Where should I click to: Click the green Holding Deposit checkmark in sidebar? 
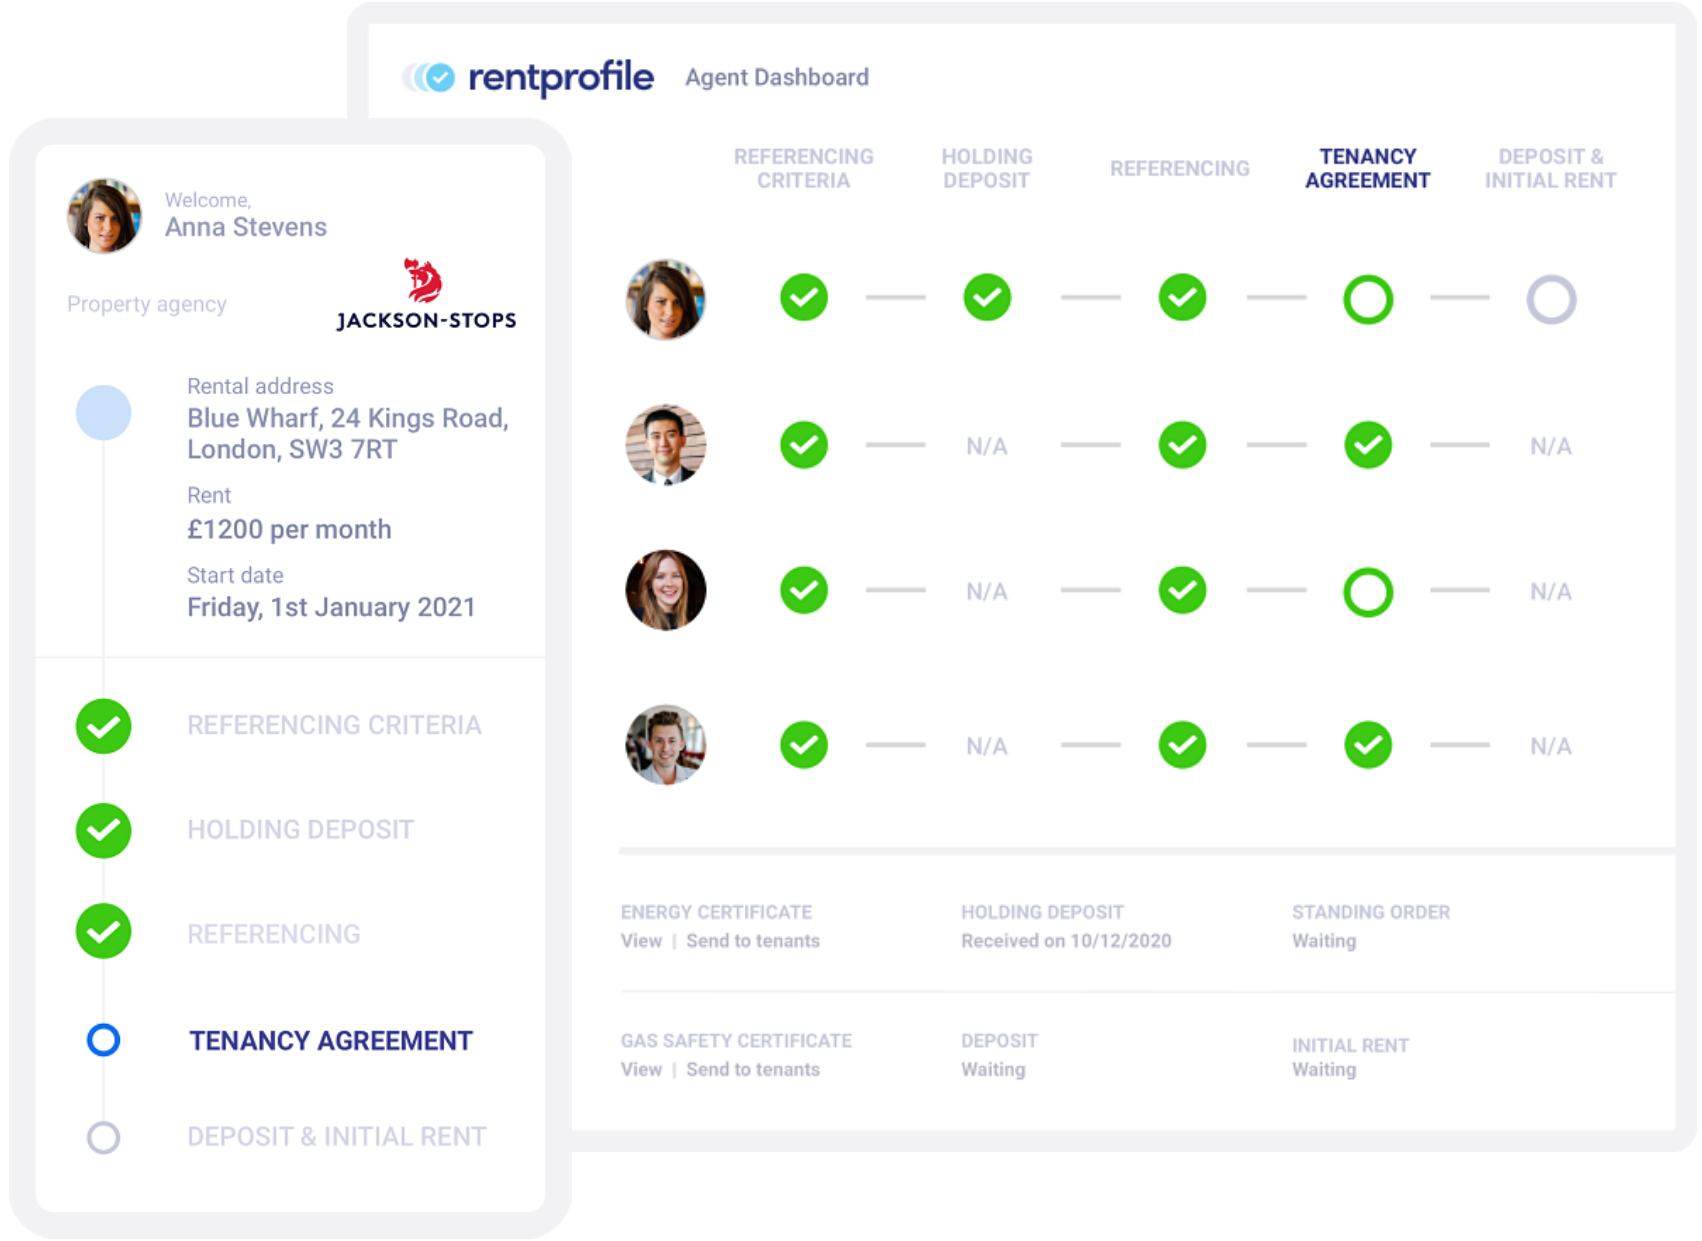pyautogui.click(x=103, y=830)
